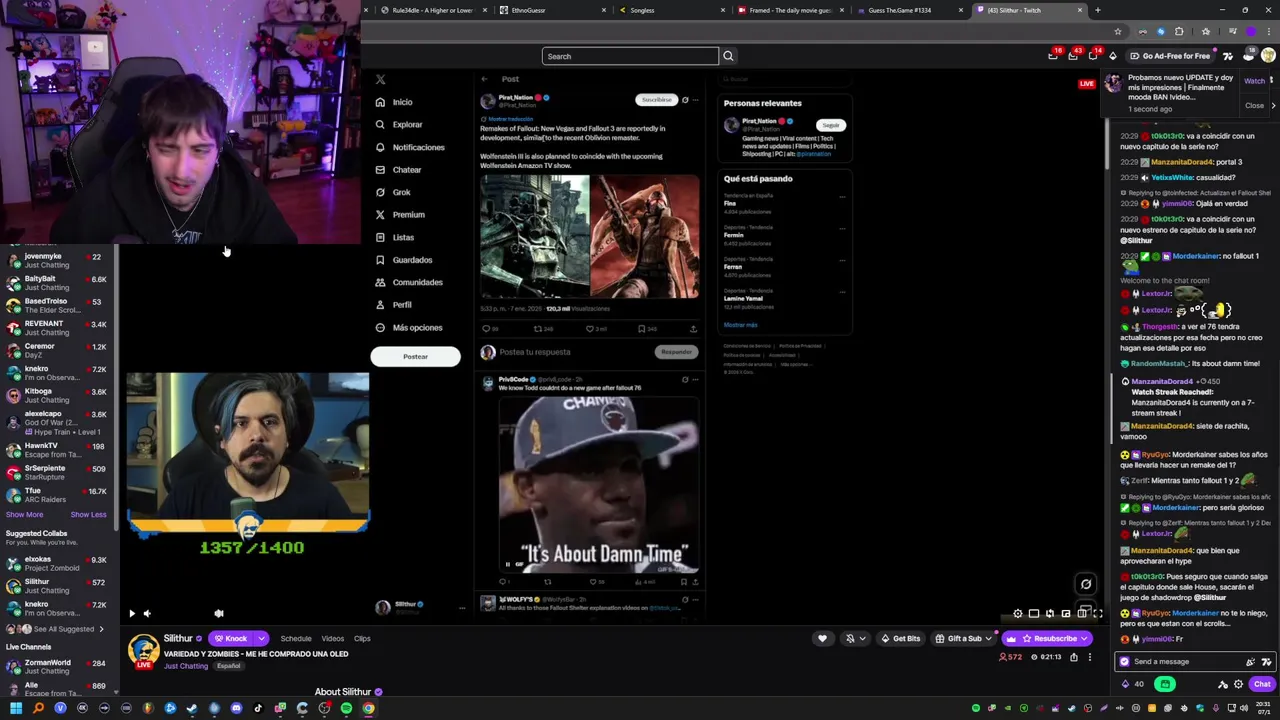The image size is (1280, 720).
Task: Click the Go Ad-Free for Free button
Action: pyautogui.click(x=1169, y=56)
